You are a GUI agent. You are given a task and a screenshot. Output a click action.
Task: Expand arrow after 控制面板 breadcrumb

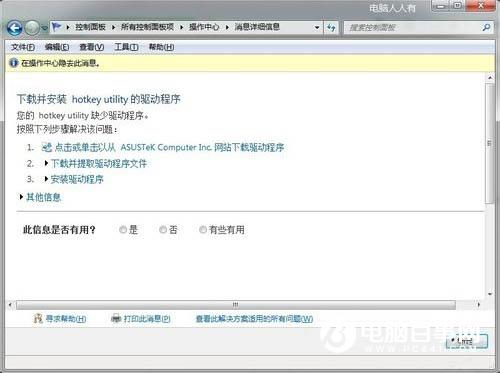point(113,27)
